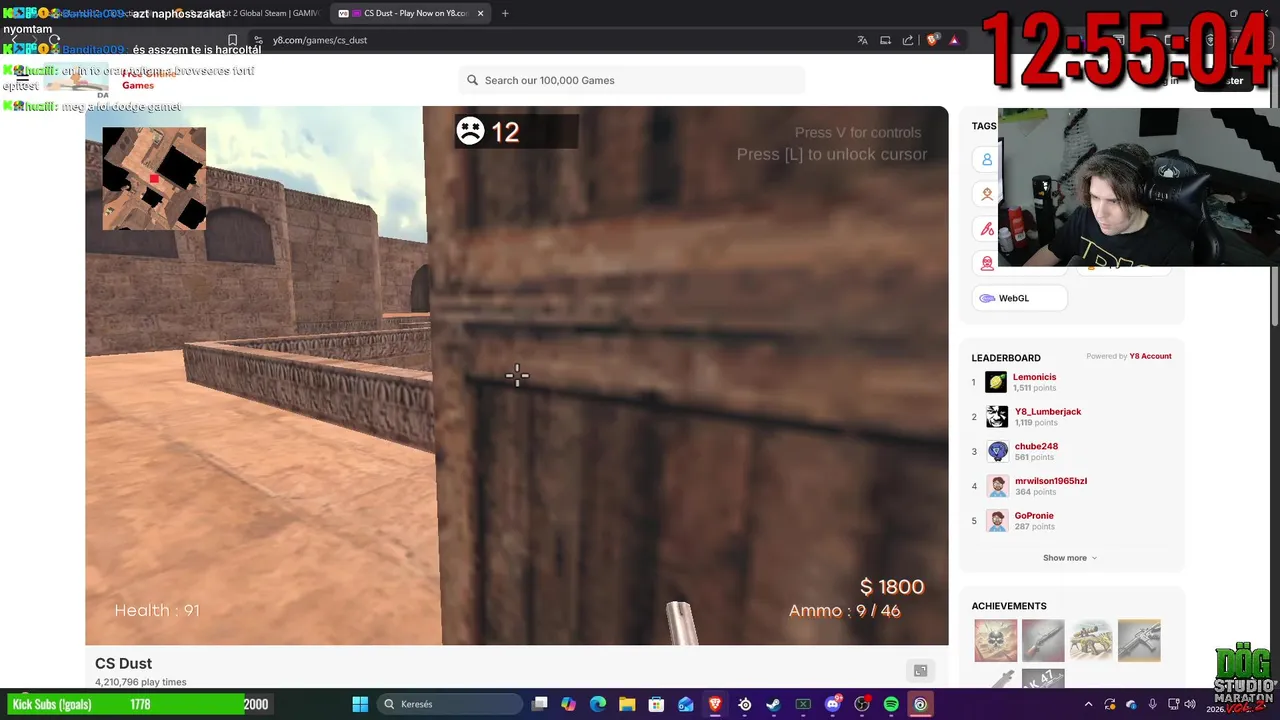The width and height of the screenshot is (1280, 720).
Task: Click the Search our 100,000 Games field
Action: pyautogui.click(x=632, y=80)
